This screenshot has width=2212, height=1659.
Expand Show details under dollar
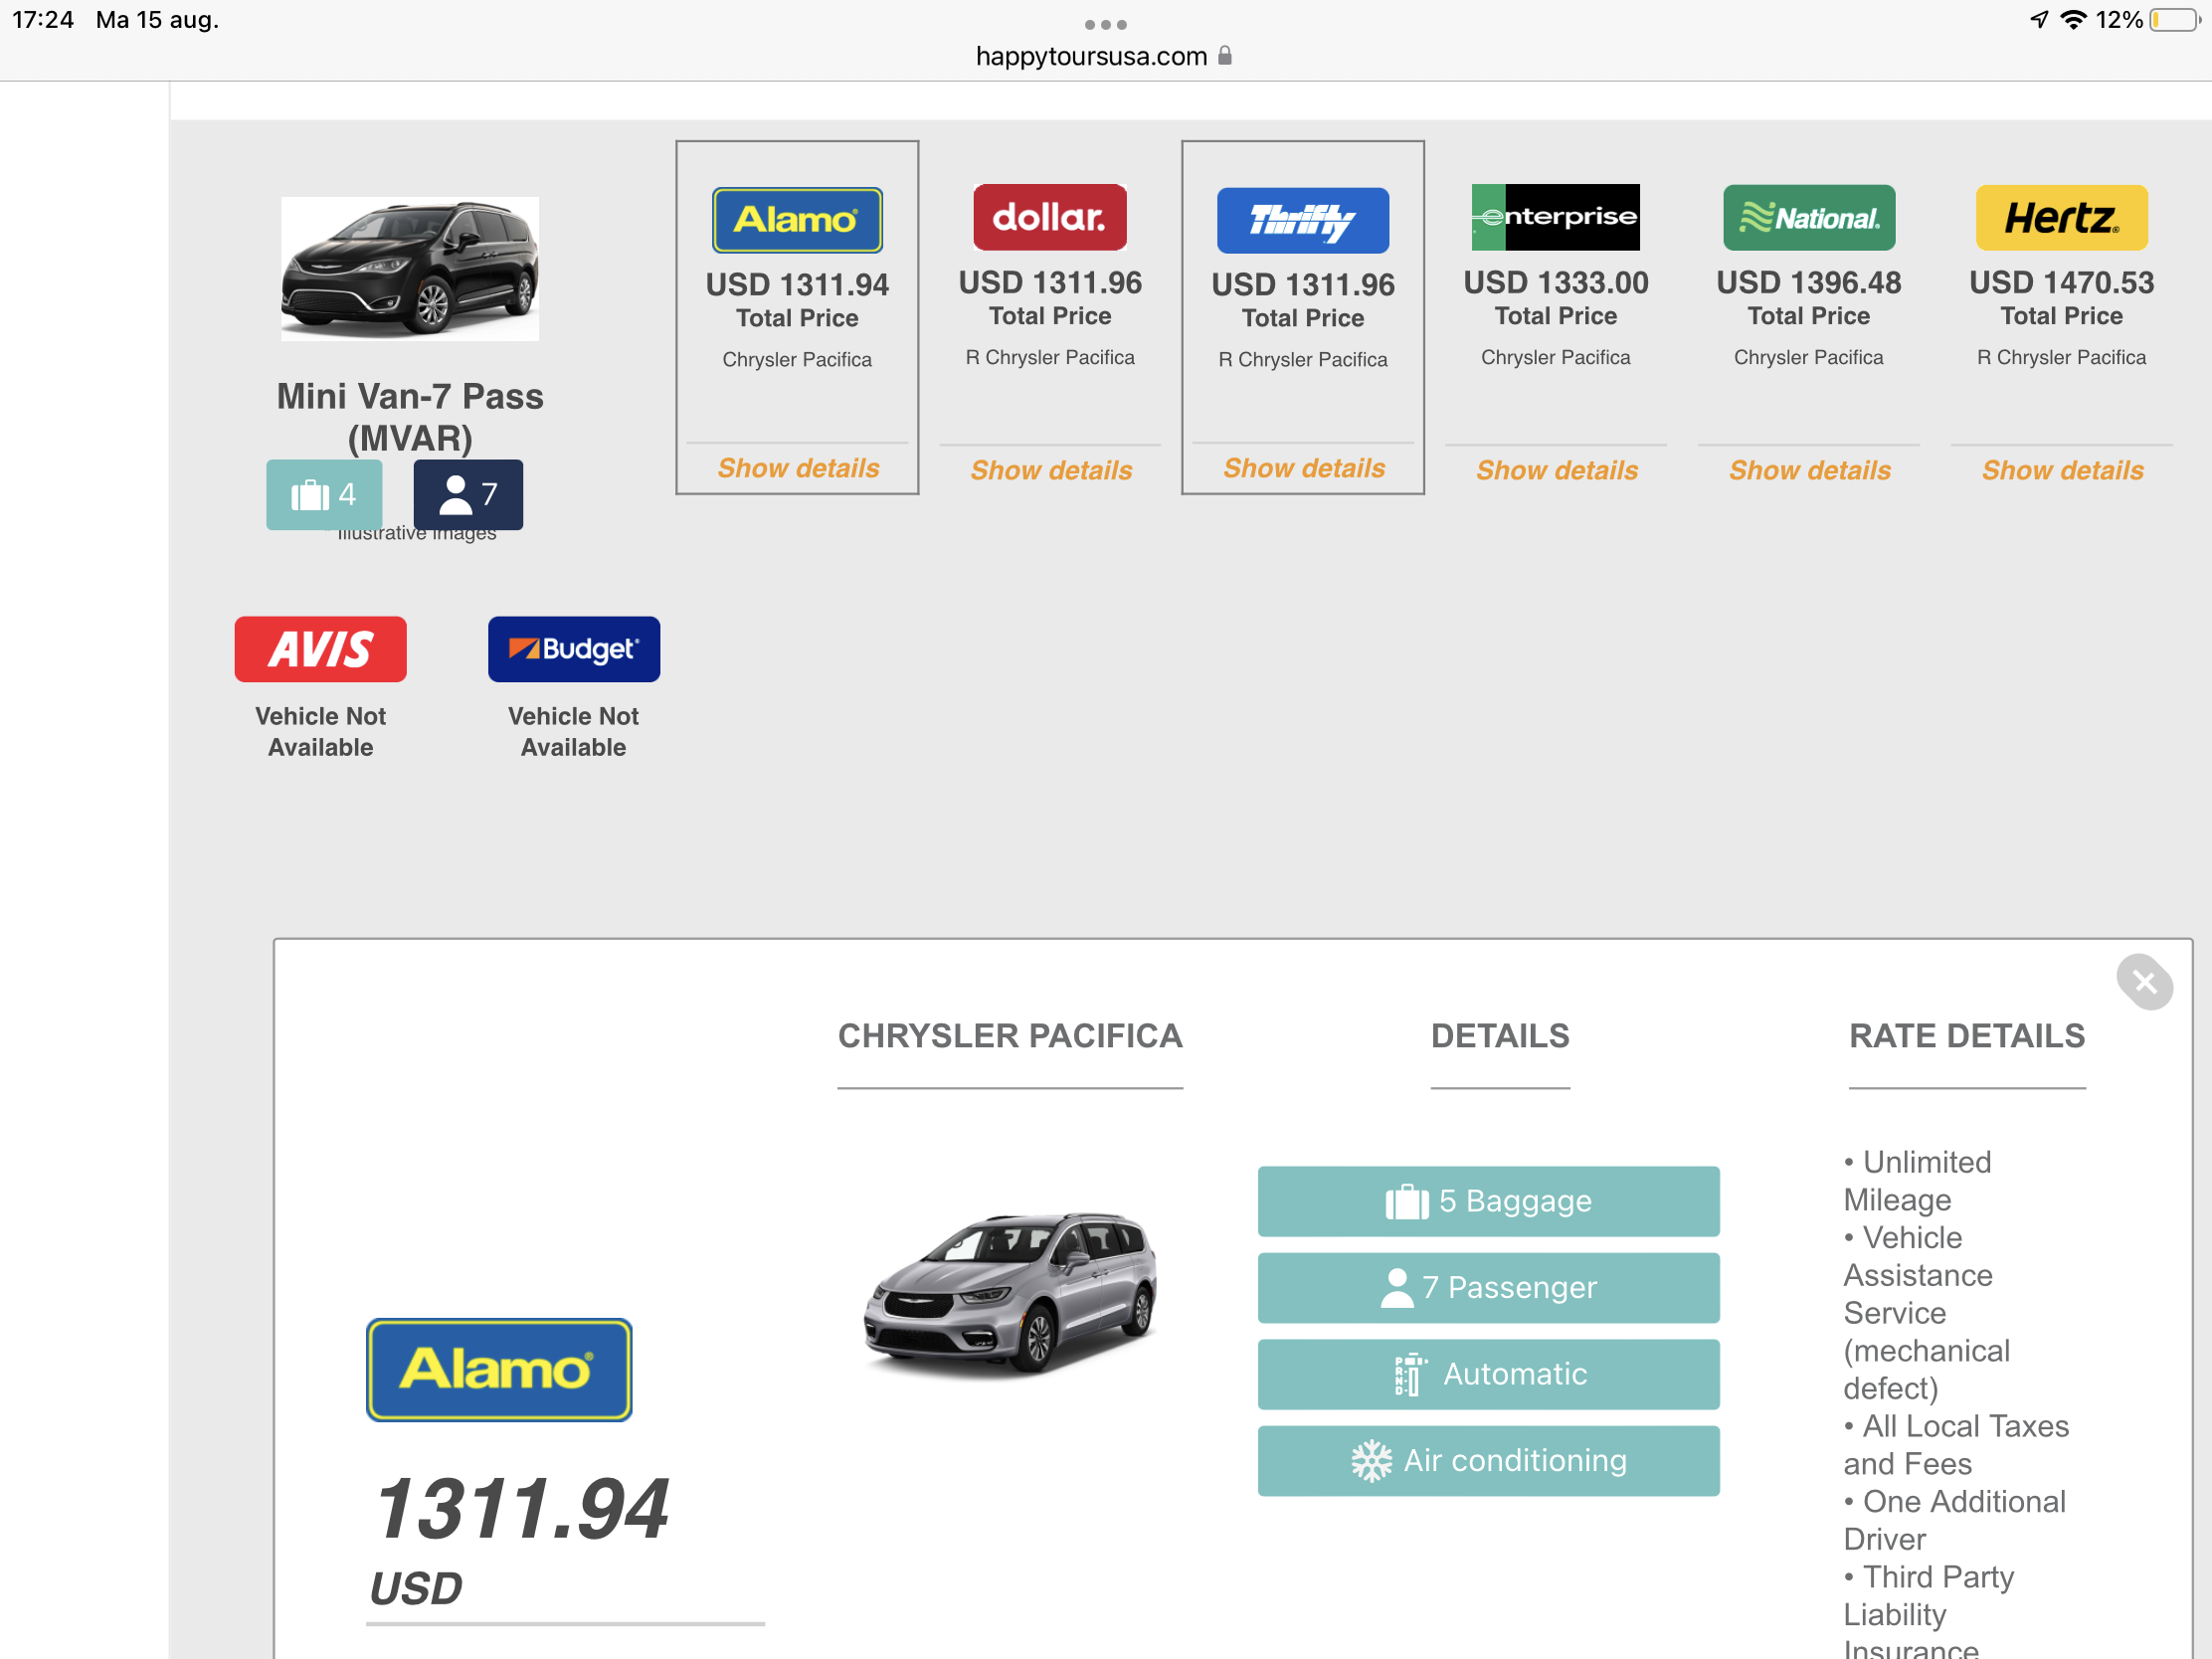click(1051, 470)
